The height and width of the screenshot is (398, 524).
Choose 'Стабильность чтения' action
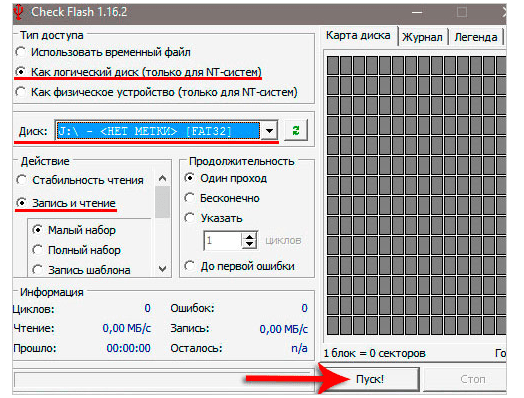pyautogui.click(x=80, y=180)
